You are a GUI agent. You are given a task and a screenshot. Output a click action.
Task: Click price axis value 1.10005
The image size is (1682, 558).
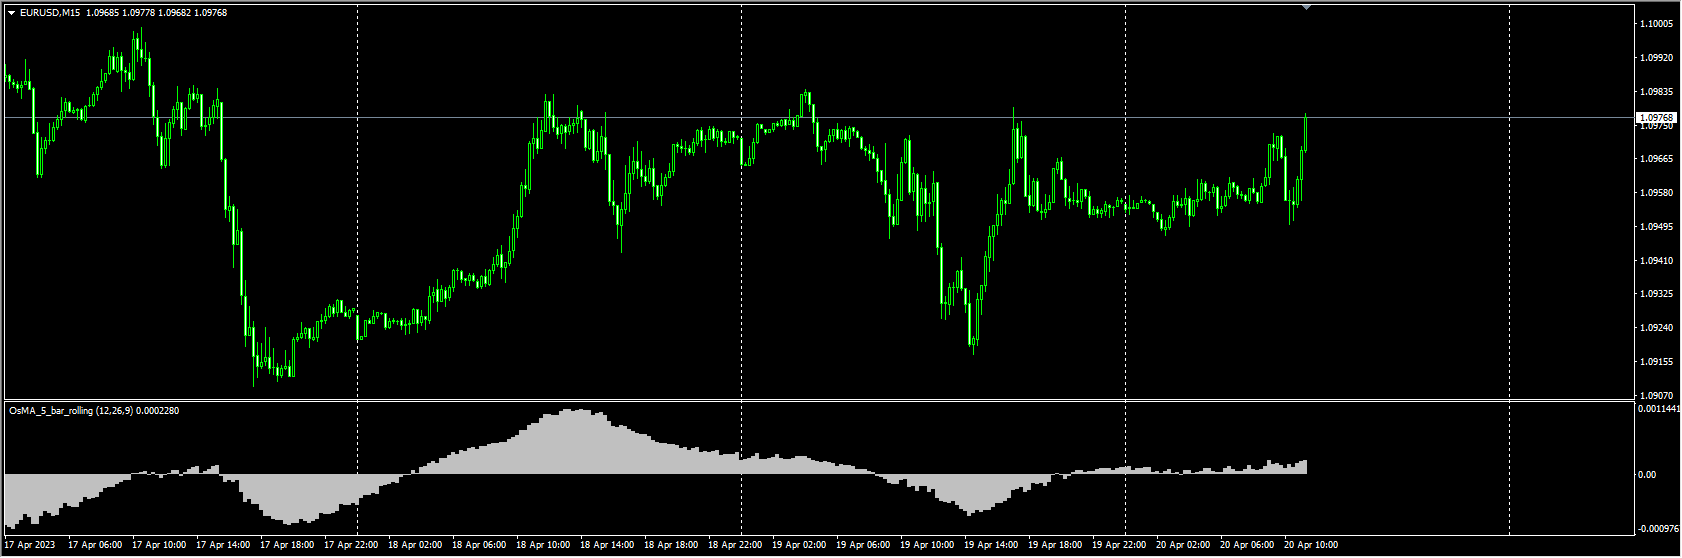[1657, 24]
